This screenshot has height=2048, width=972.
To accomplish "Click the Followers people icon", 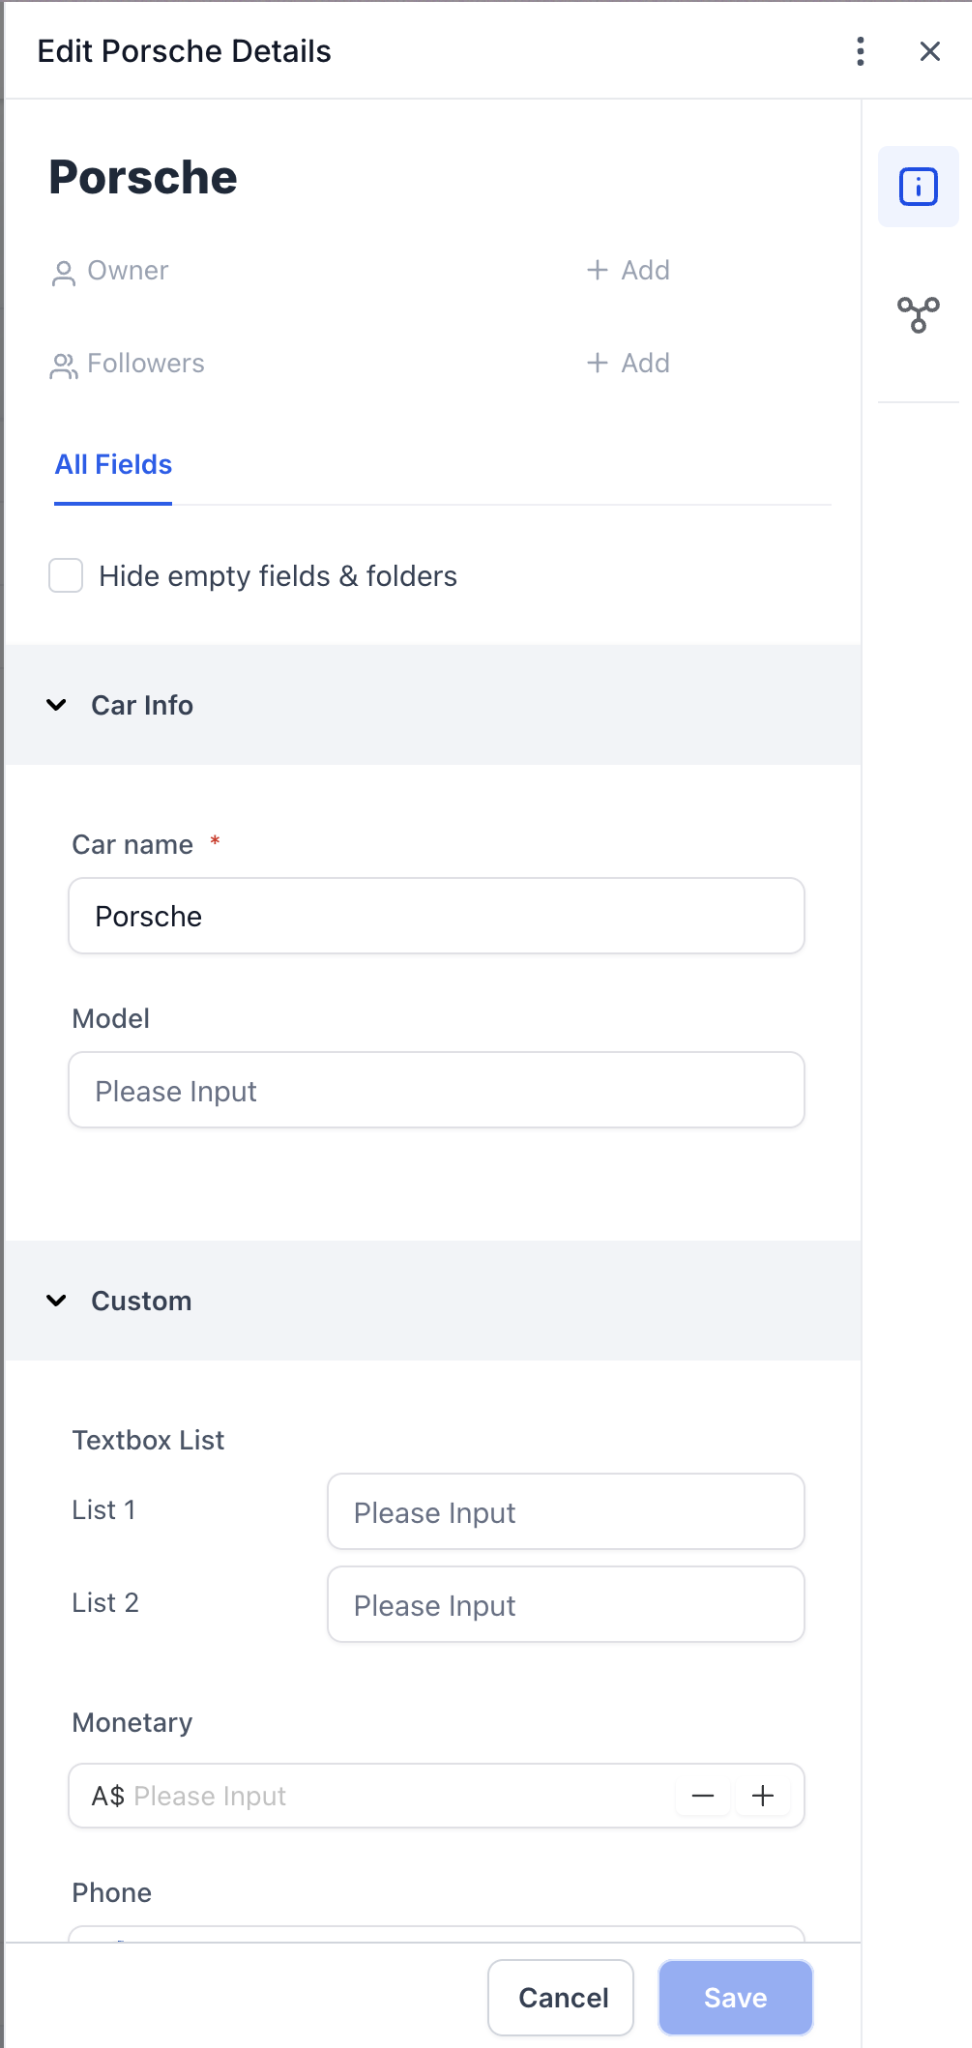I will pos(63,366).
